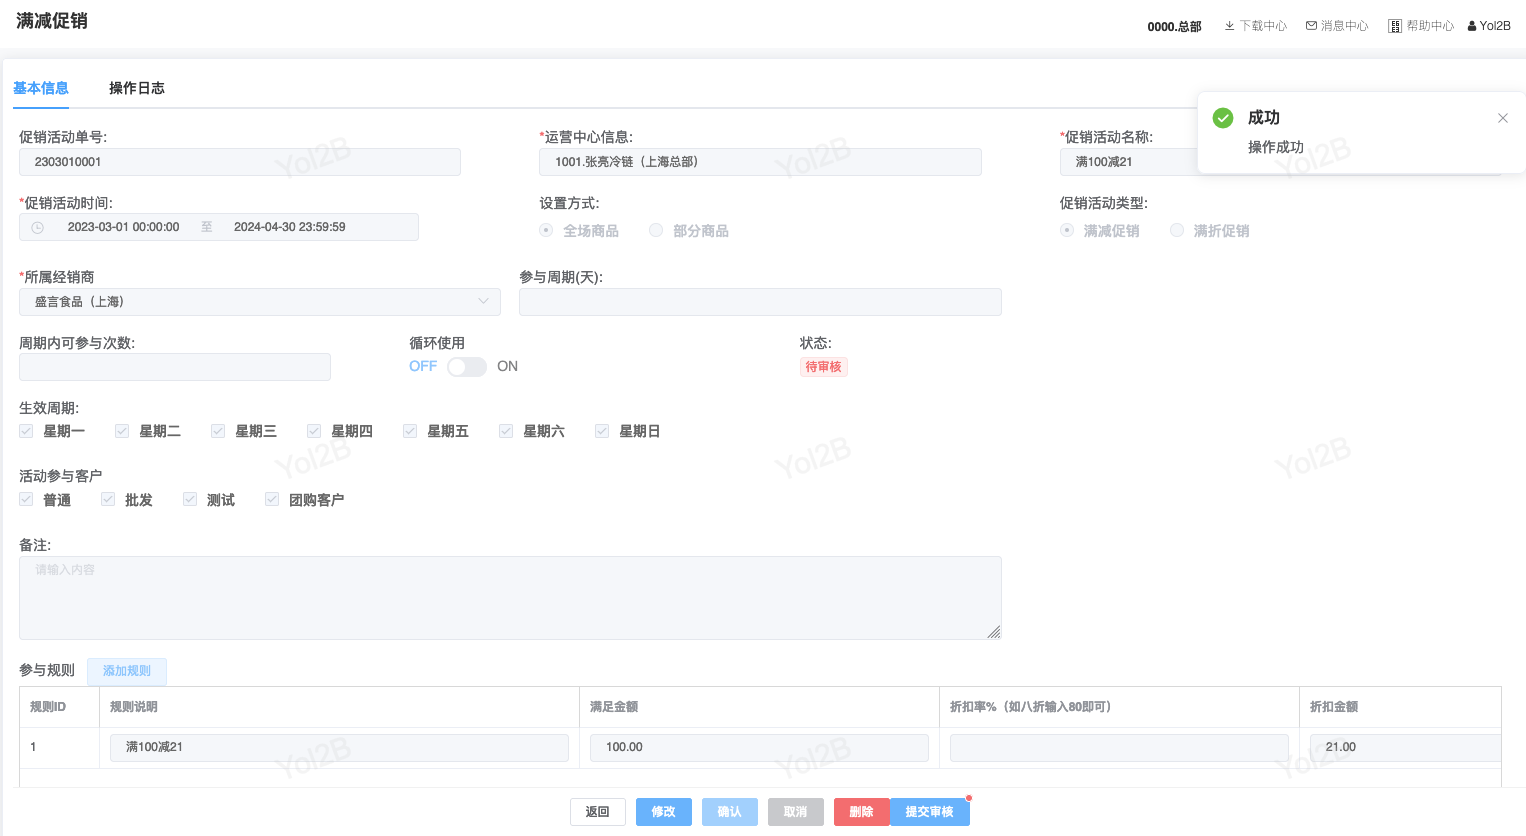The image size is (1526, 836).
Task: Click the 待审核 status tag
Action: pyautogui.click(x=824, y=367)
